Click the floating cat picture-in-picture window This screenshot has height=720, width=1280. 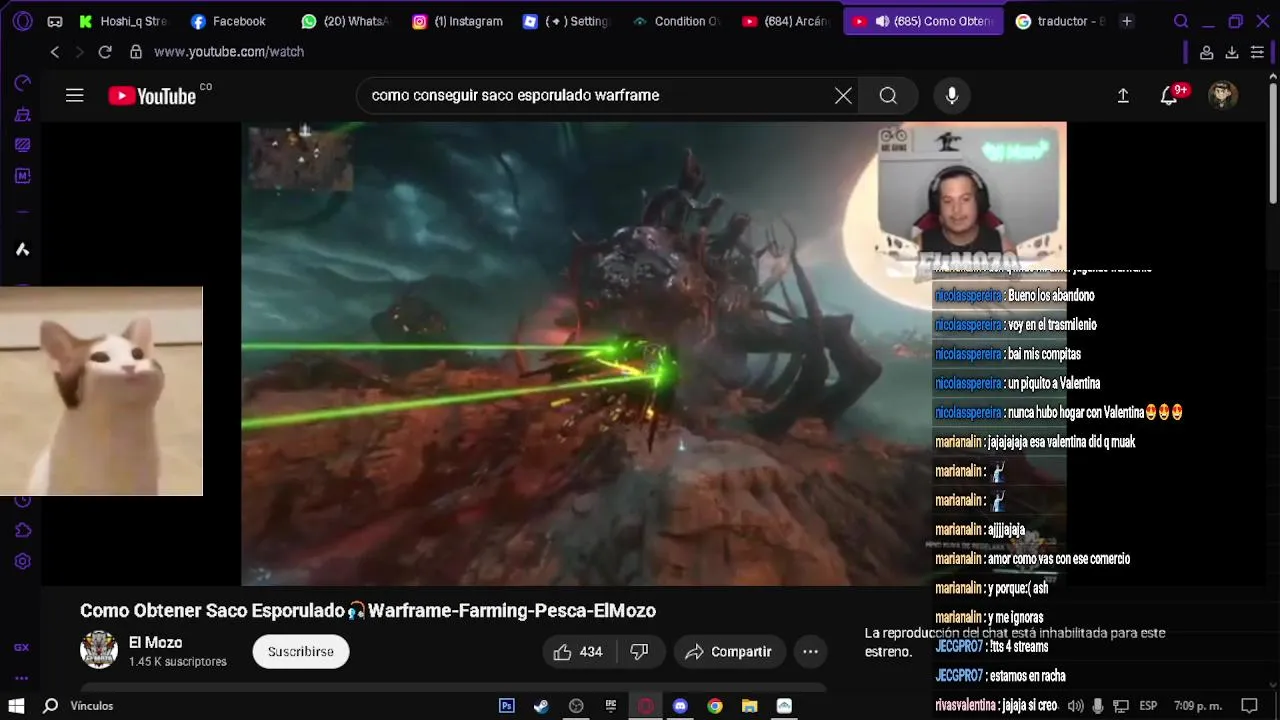pyautogui.click(x=101, y=391)
